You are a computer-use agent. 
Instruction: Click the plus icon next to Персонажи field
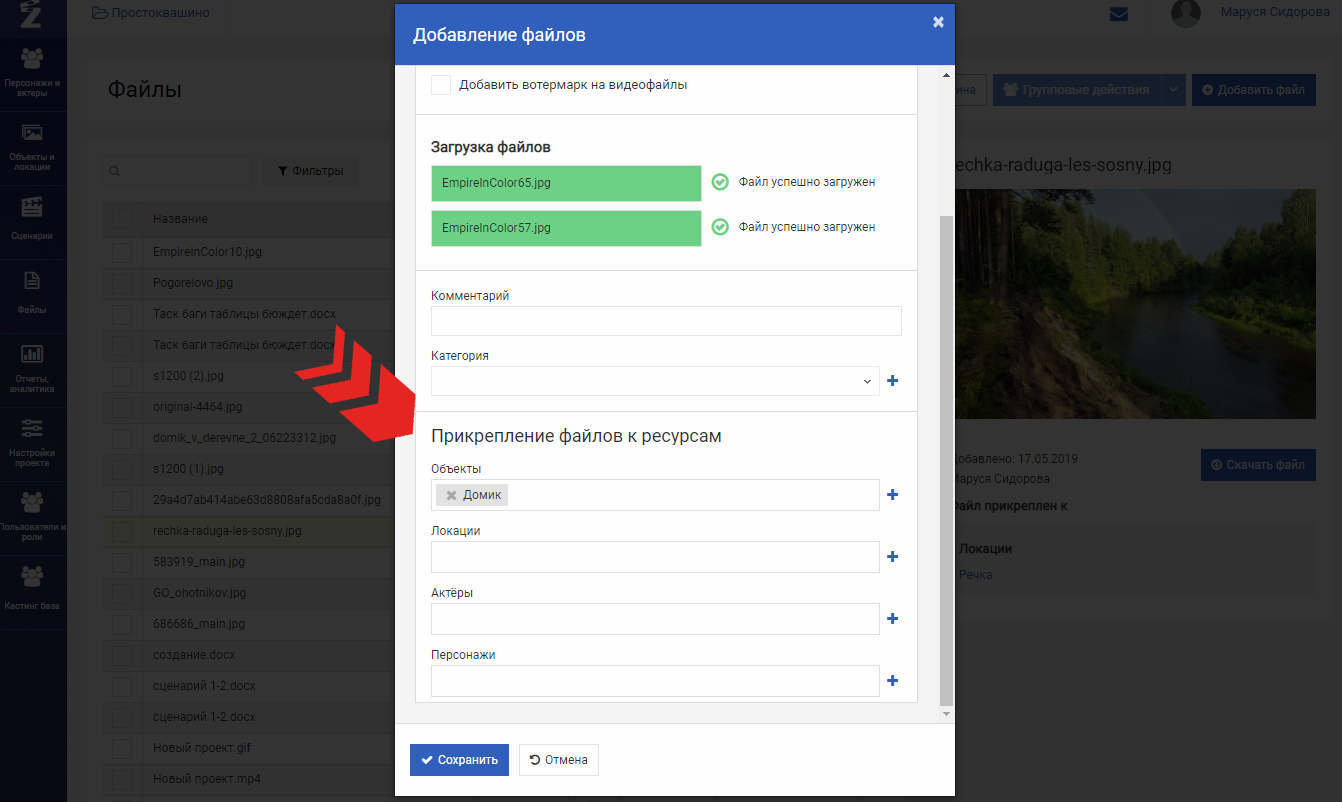pos(893,681)
